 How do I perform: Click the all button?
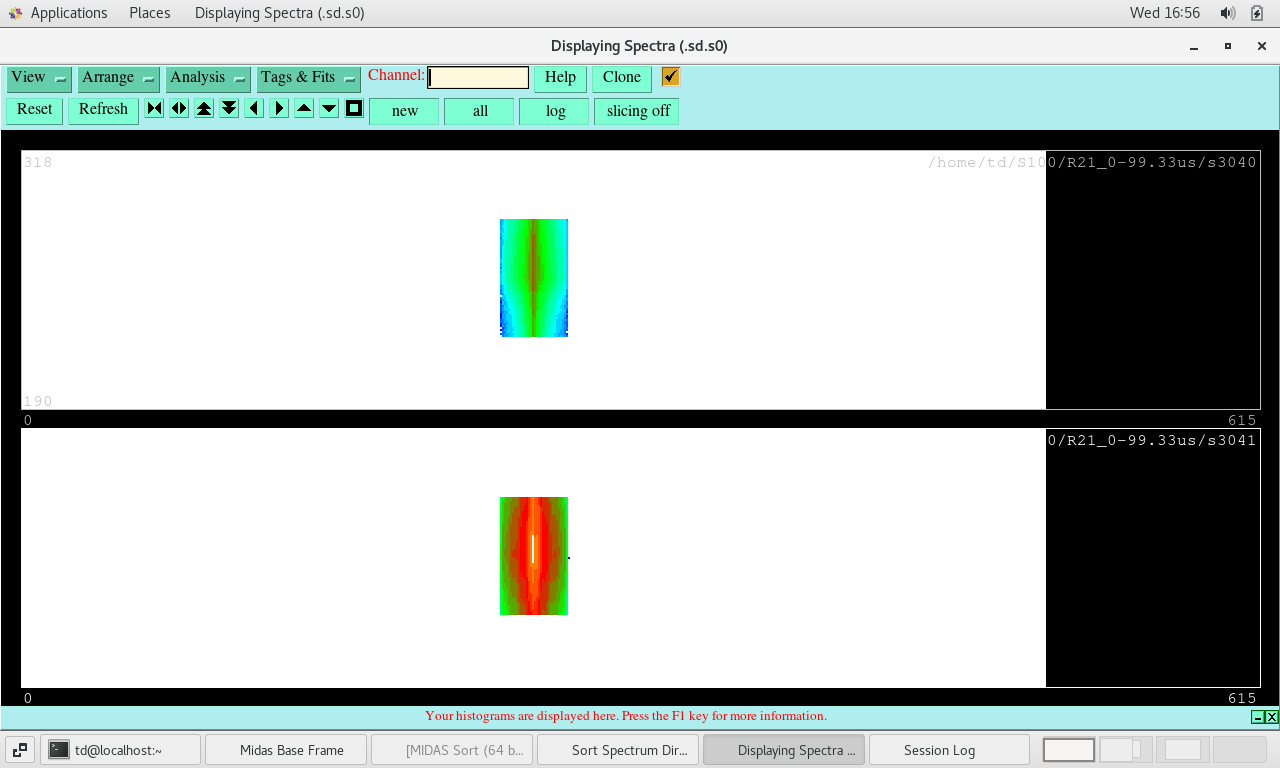coord(480,111)
